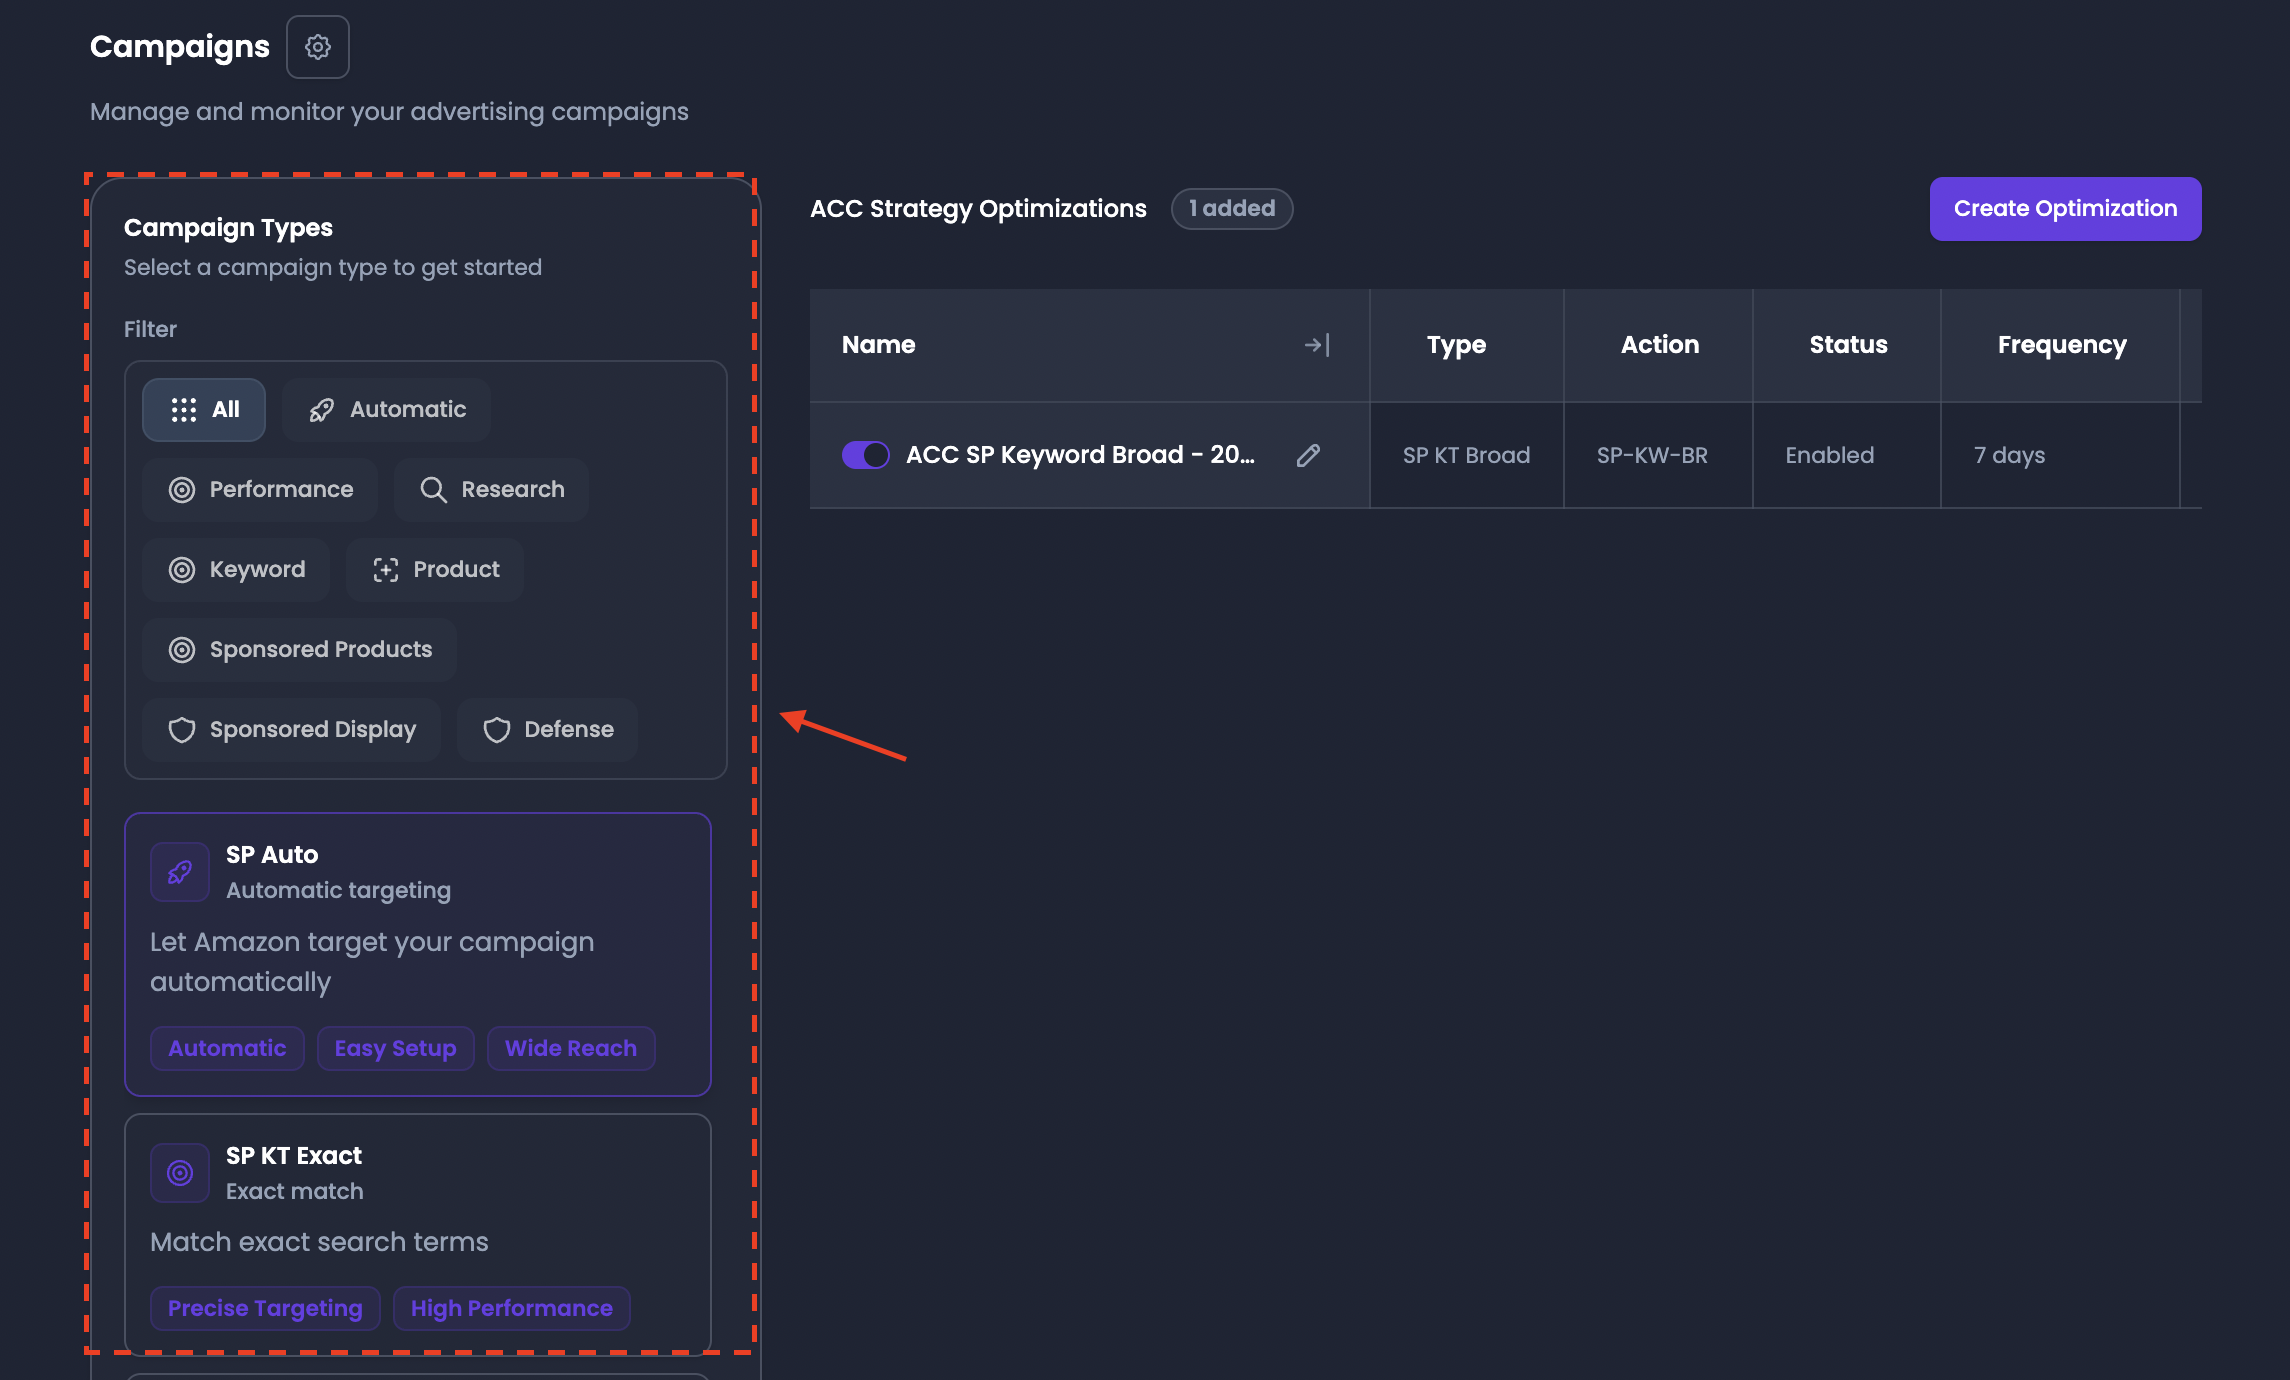This screenshot has width=2290, height=1380.
Task: Filter campaign types by Performance
Action: [260, 490]
